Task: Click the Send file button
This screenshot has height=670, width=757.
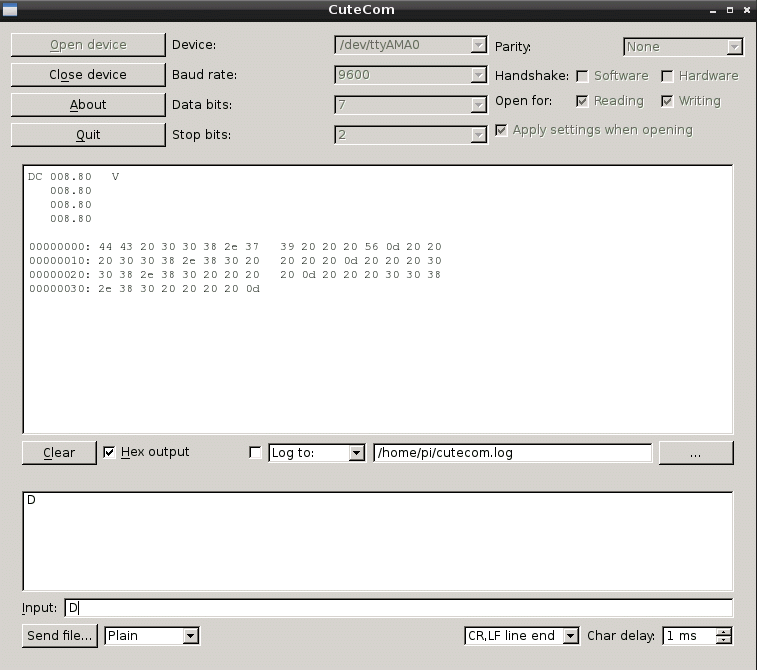Action: 59,636
